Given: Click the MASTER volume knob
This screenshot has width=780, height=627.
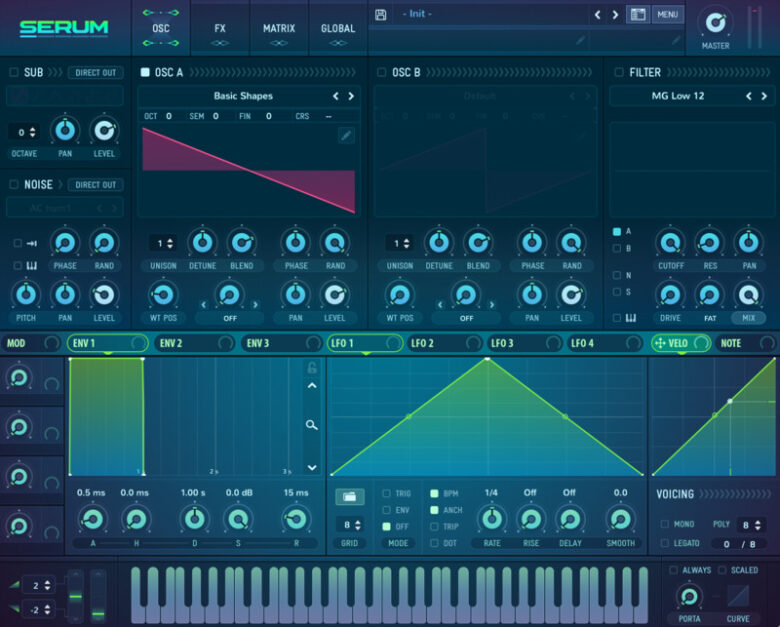Looking at the screenshot, I should point(715,22).
